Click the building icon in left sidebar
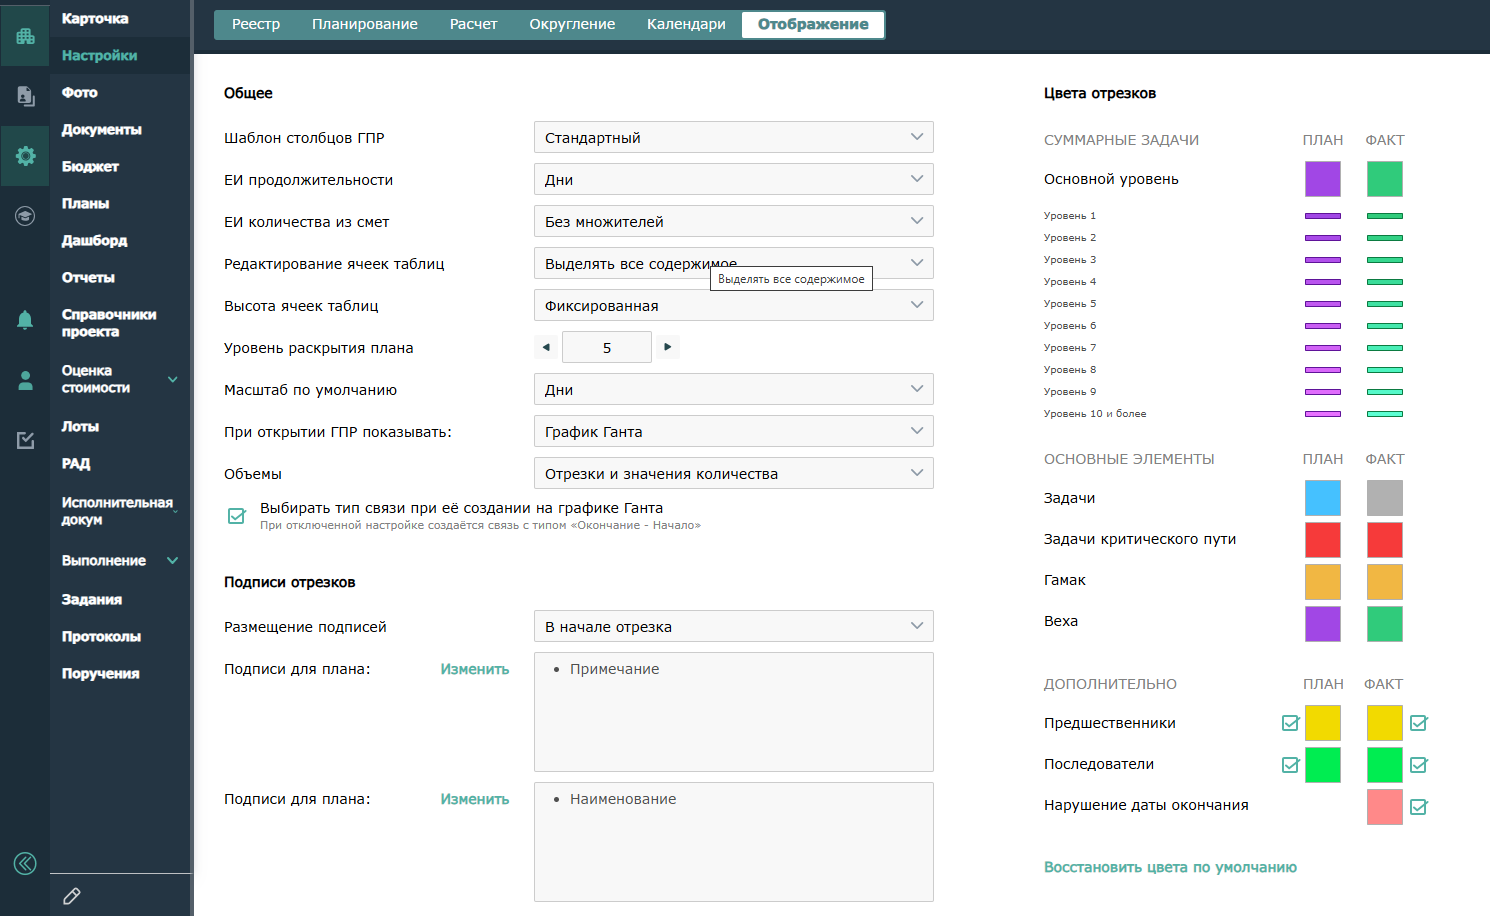 25,36
